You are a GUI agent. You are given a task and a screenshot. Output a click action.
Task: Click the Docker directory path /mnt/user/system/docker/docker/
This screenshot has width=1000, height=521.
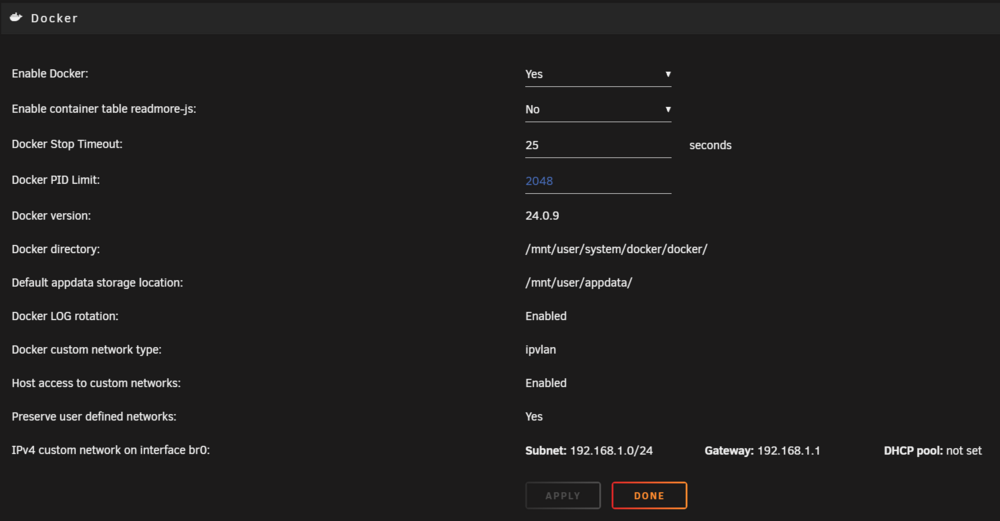616,249
